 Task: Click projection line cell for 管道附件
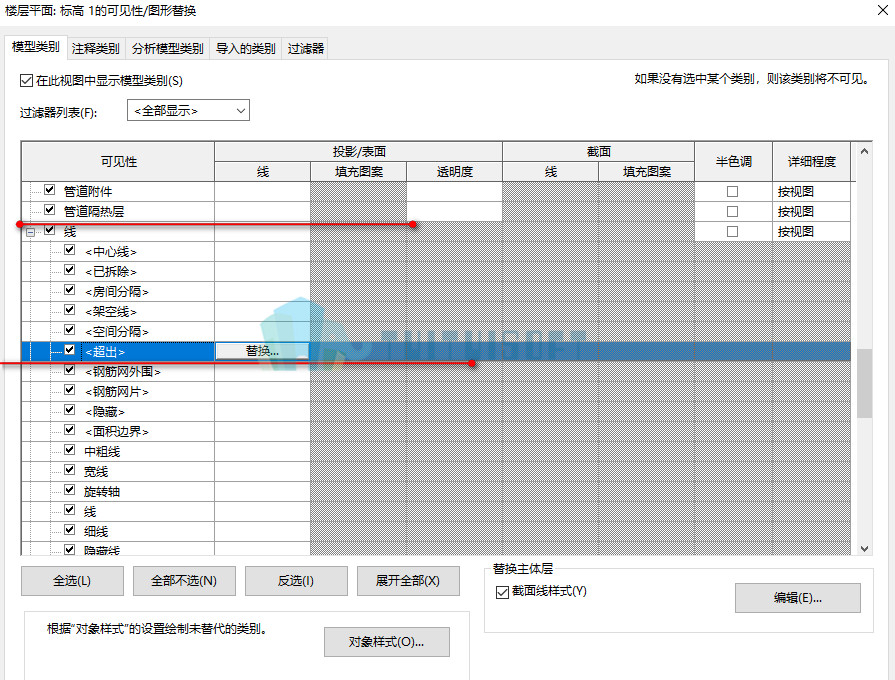tap(263, 191)
